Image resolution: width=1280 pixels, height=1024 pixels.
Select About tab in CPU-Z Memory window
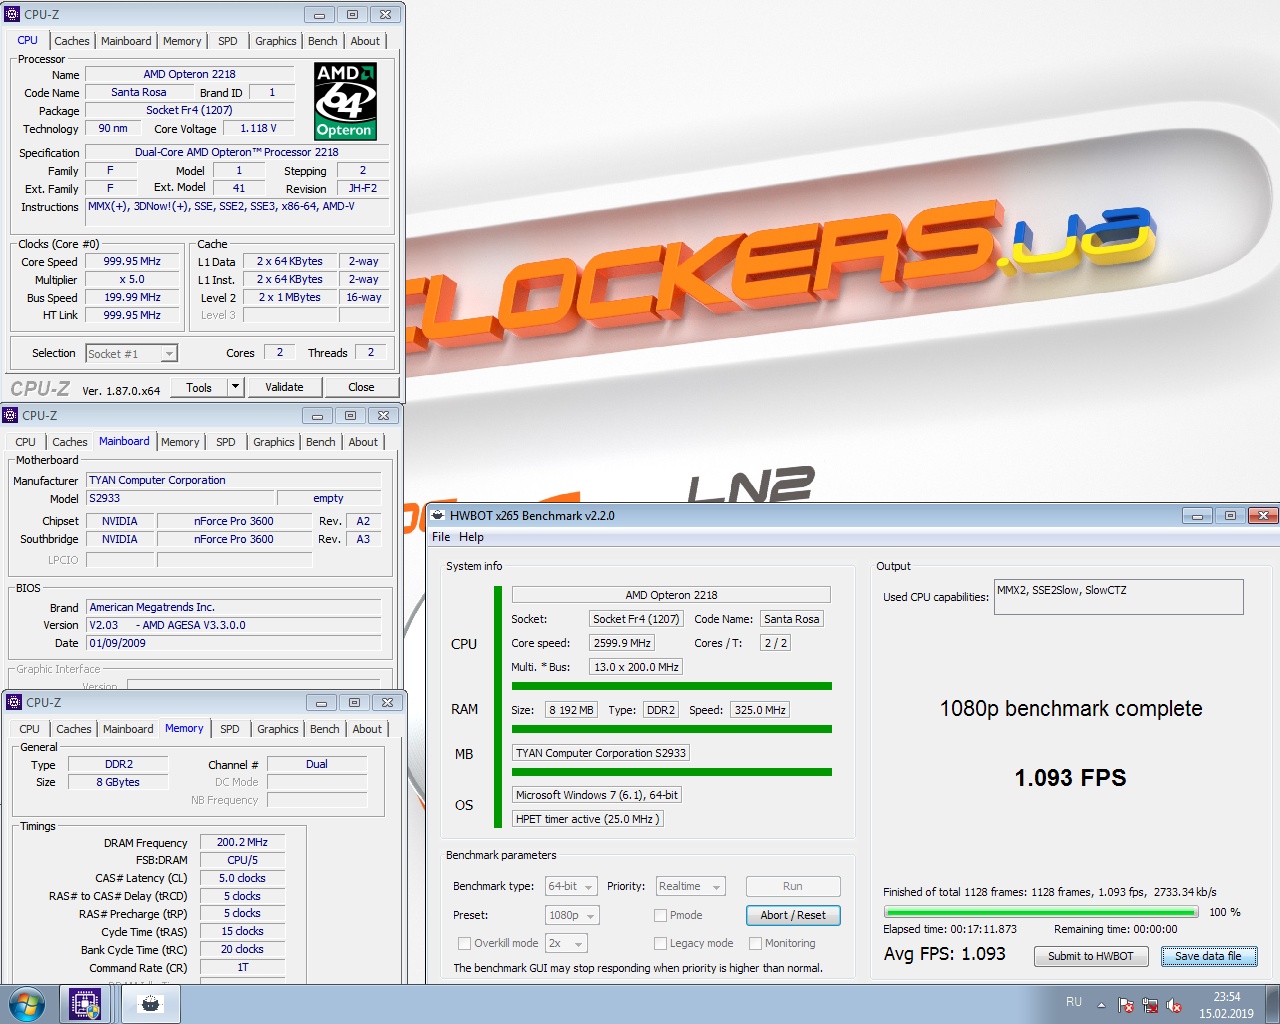click(367, 729)
